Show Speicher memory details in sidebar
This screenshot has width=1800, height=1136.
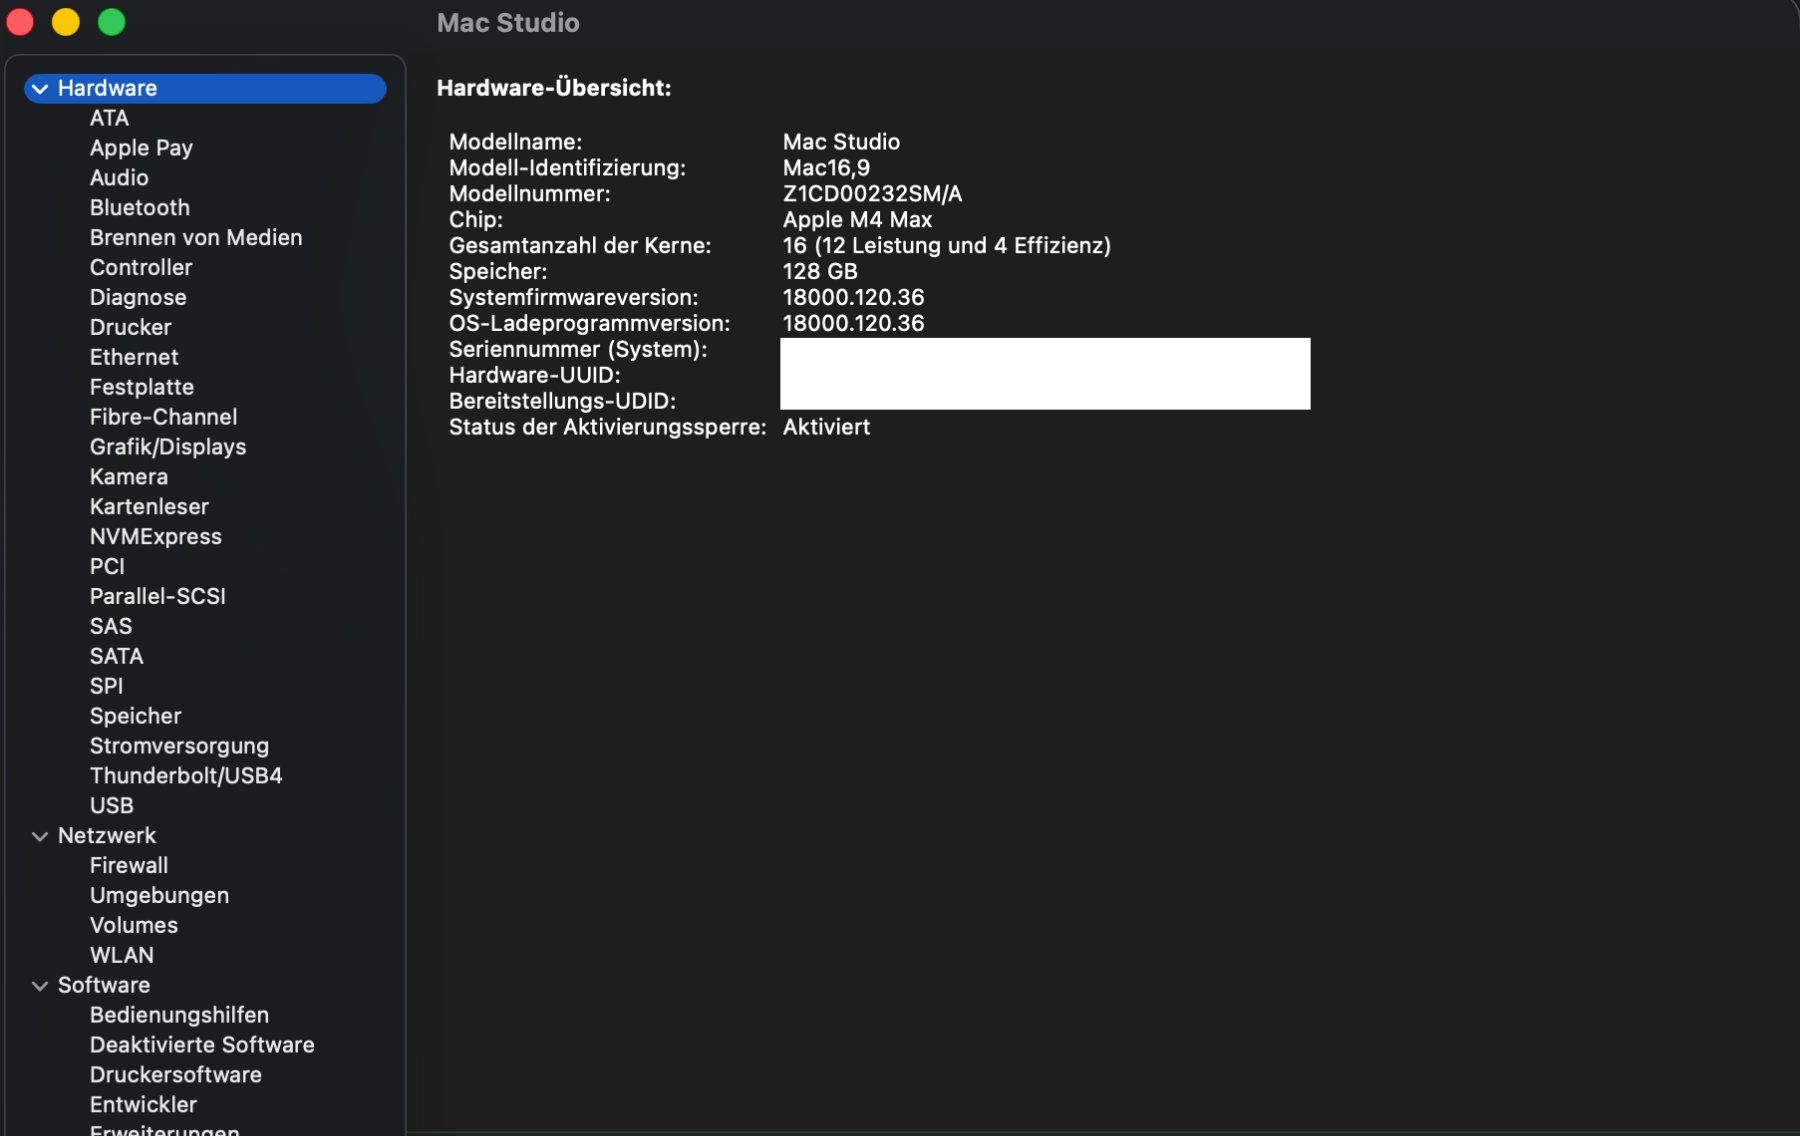click(x=136, y=717)
